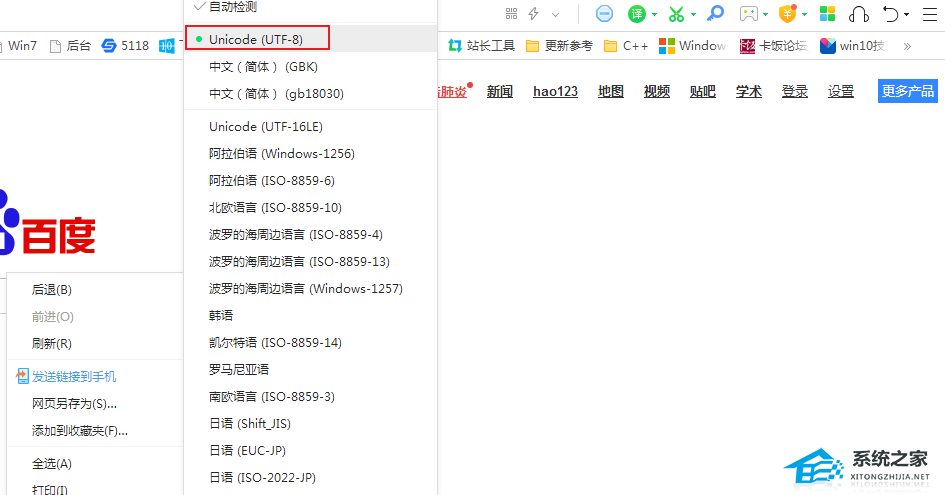Choose 日语 (EUC-JP) encoding
Image resolution: width=945 pixels, height=495 pixels.
pos(310,450)
